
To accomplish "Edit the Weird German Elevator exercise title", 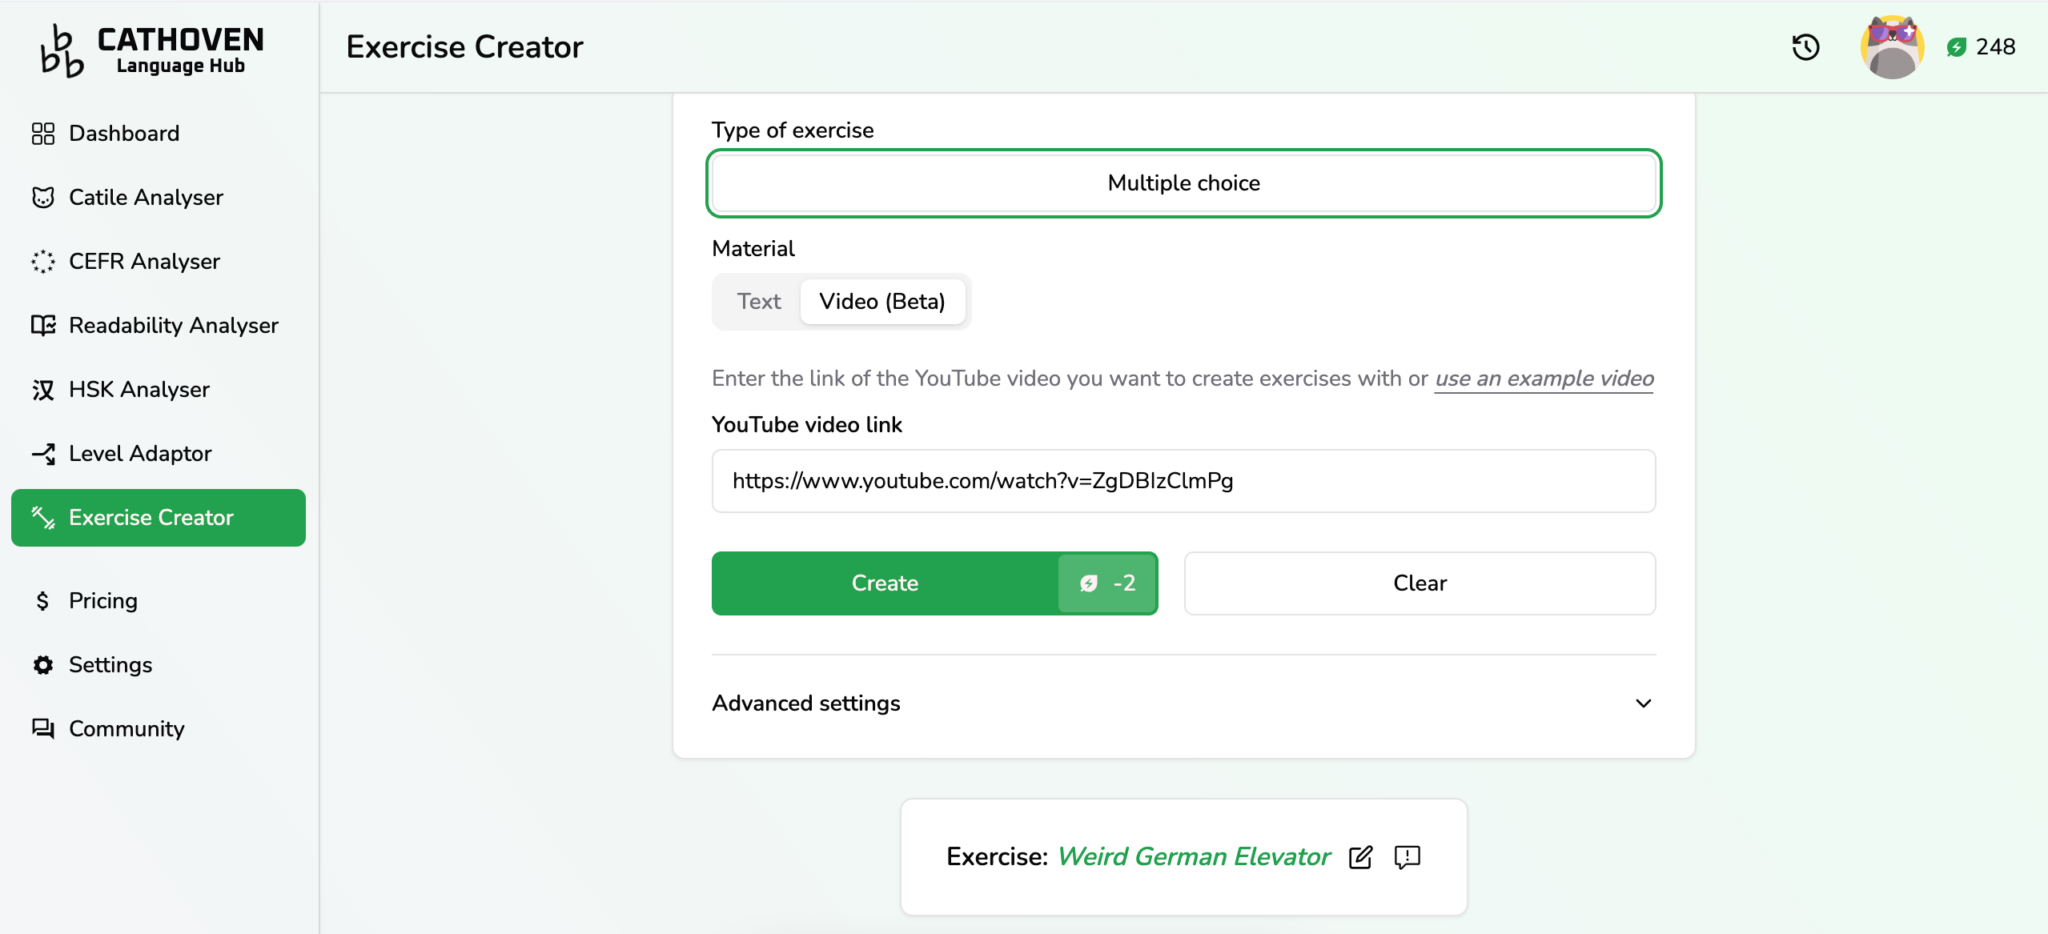I will click(x=1360, y=857).
